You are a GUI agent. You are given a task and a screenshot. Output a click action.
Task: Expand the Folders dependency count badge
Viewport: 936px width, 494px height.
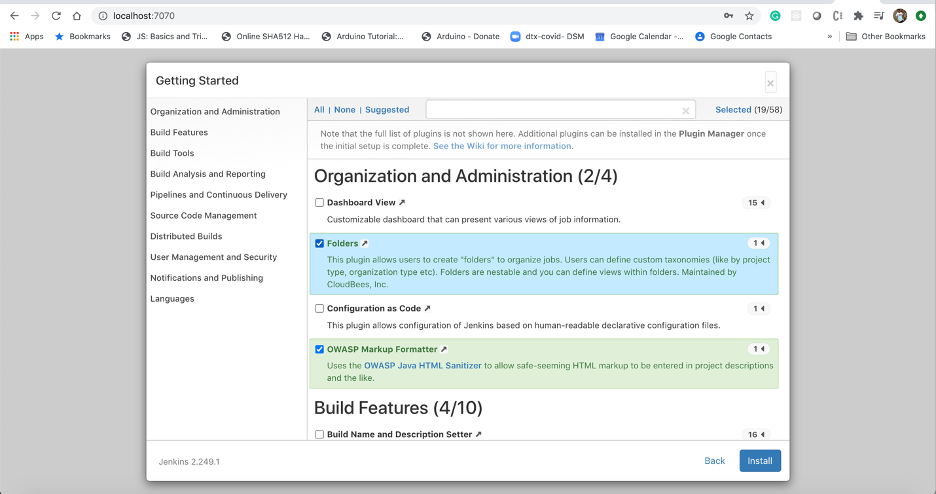pos(759,243)
